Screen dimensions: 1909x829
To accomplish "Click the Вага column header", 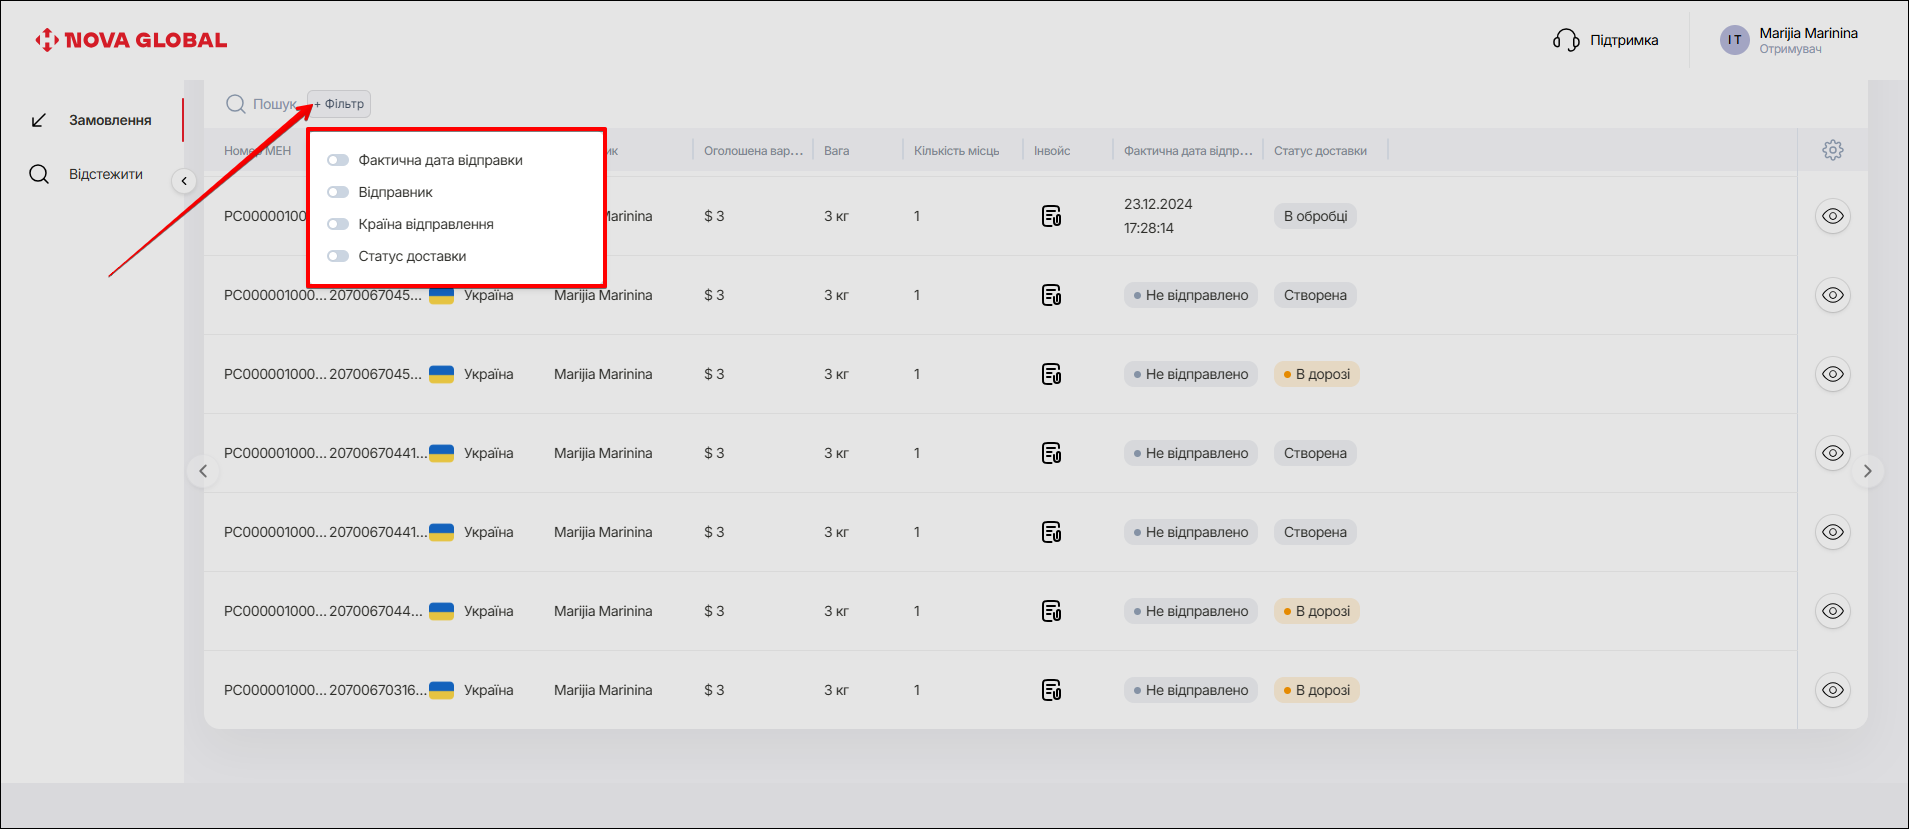I will (836, 151).
